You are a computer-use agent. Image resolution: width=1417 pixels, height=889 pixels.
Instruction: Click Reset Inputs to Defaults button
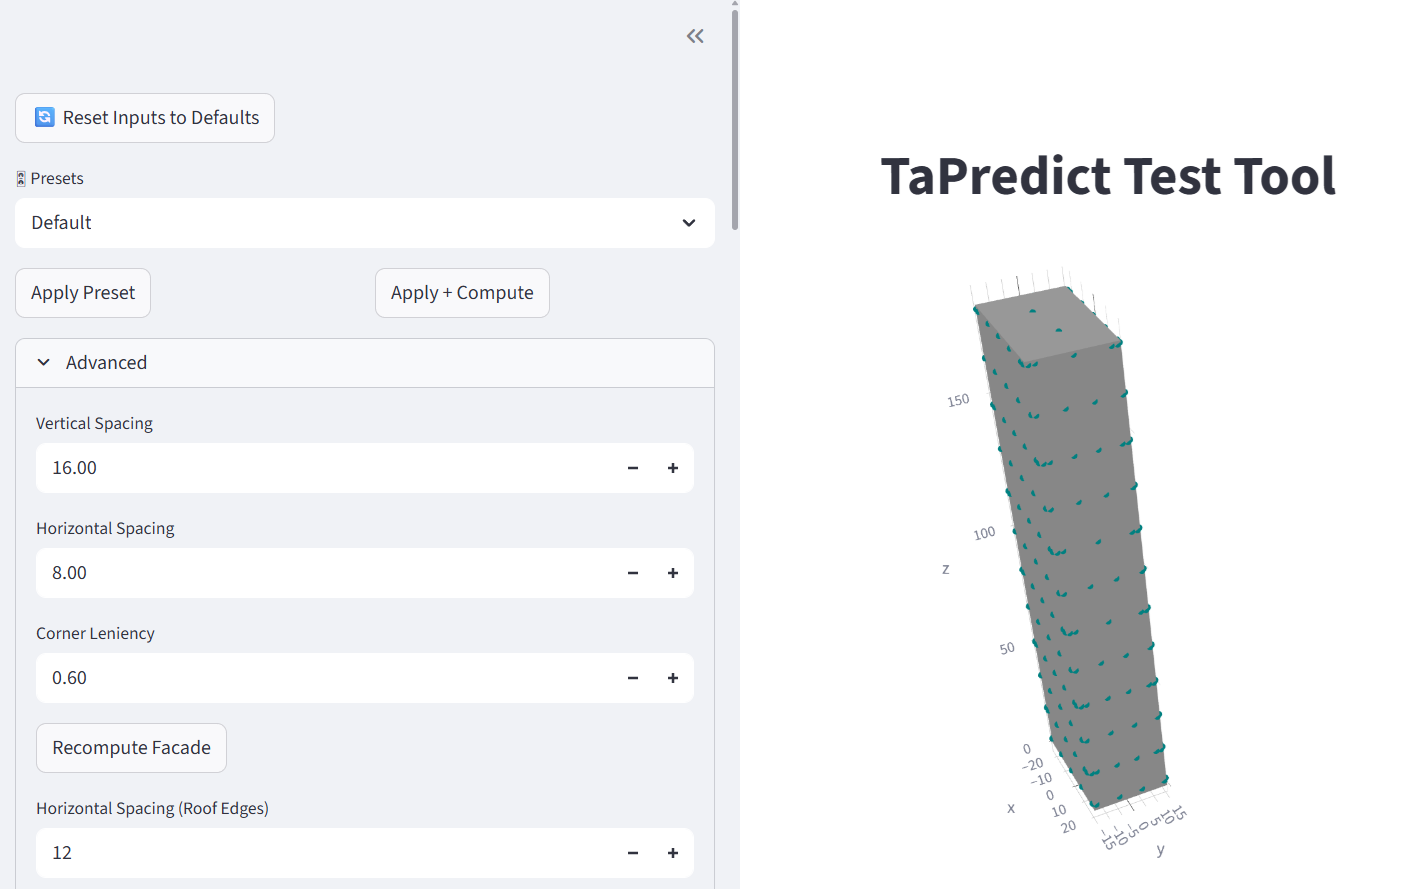pyautogui.click(x=145, y=118)
